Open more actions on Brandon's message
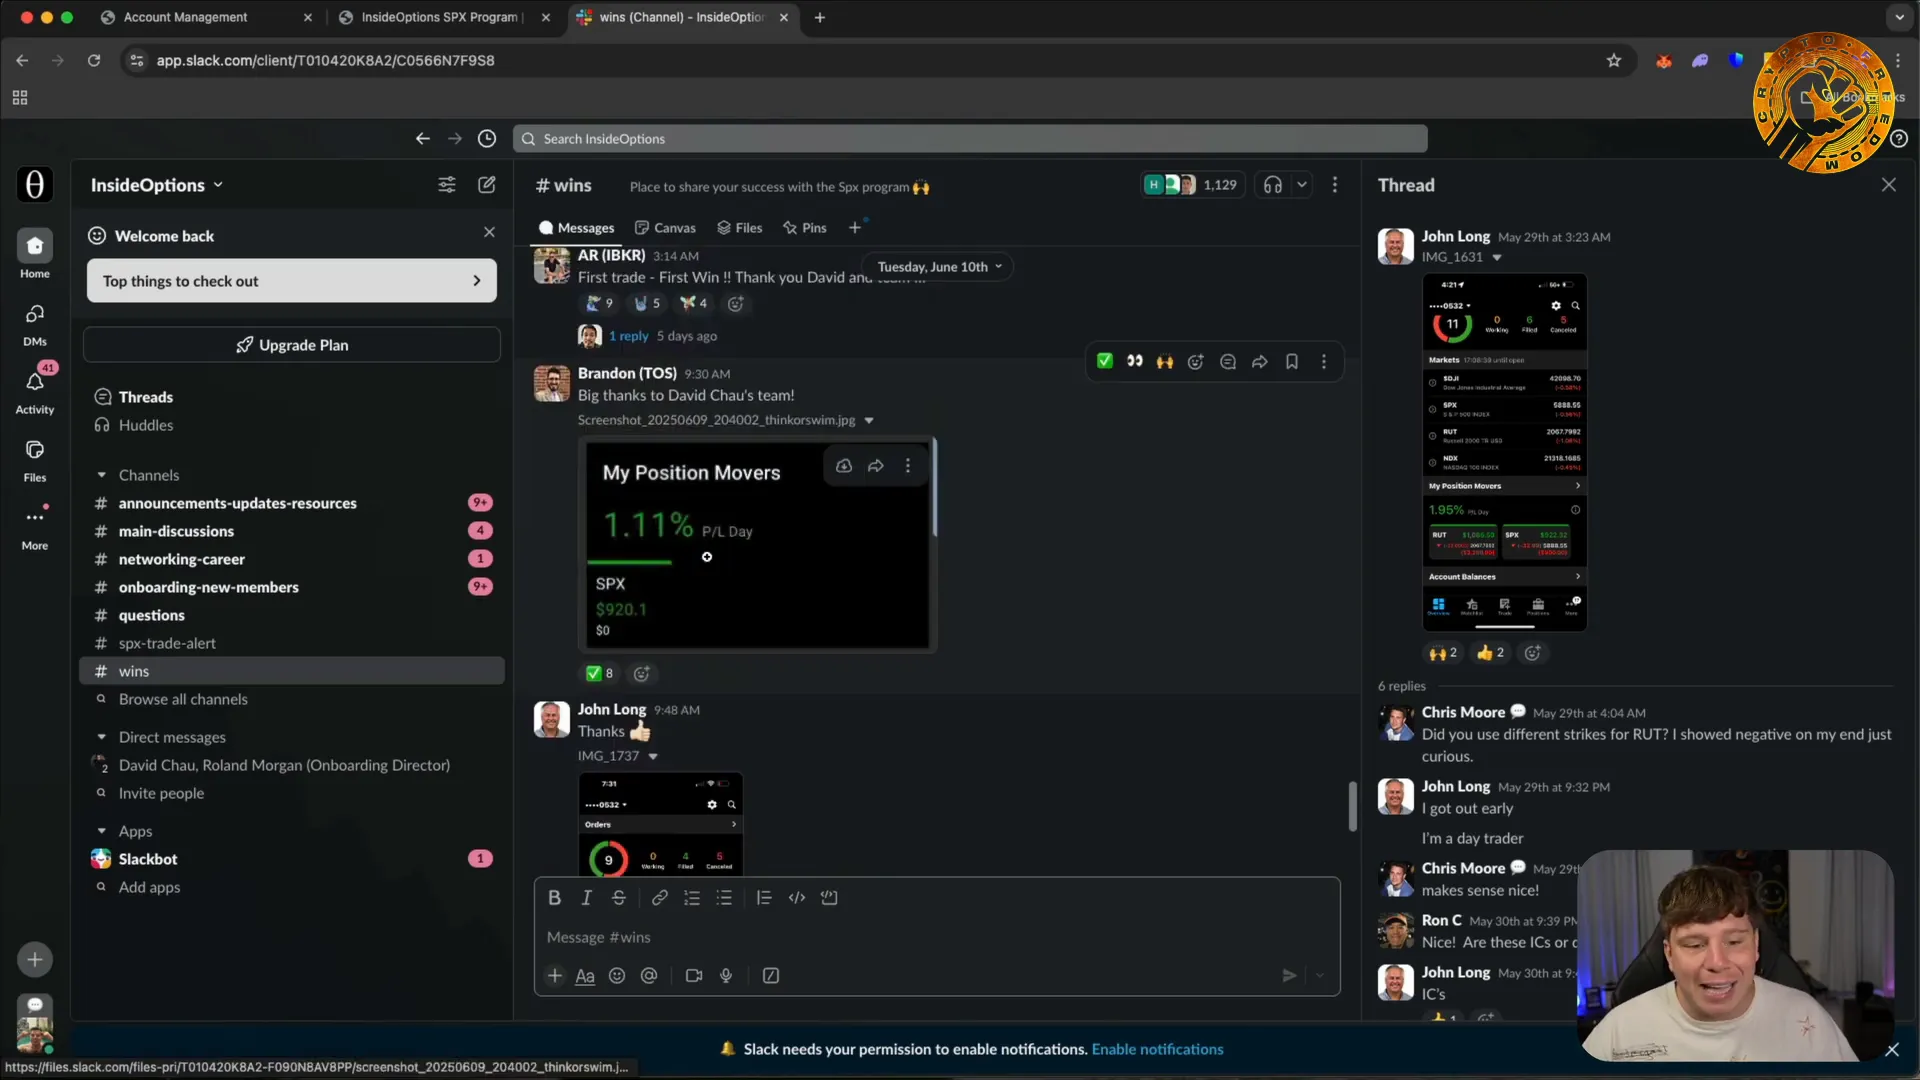1920x1080 pixels. [x=1324, y=362]
